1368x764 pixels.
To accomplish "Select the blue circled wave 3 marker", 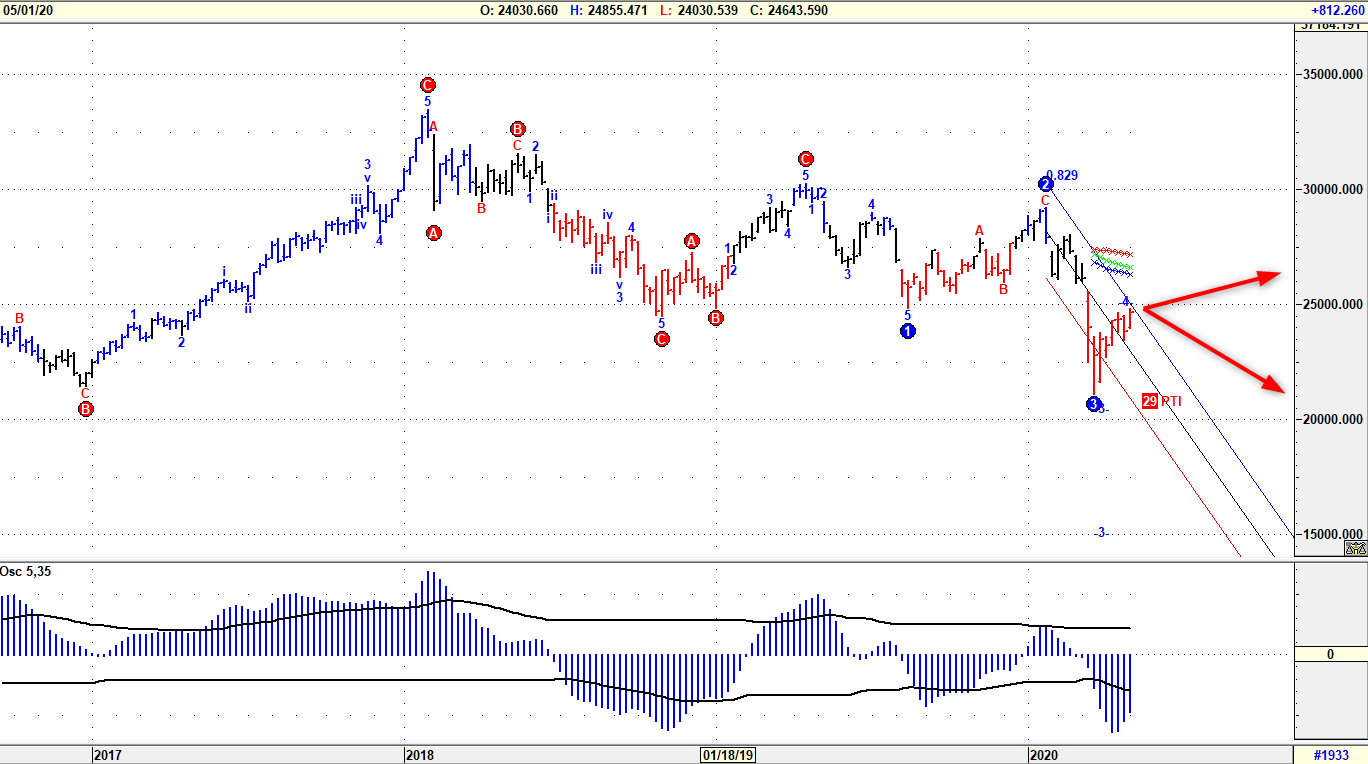I will tap(1093, 404).
